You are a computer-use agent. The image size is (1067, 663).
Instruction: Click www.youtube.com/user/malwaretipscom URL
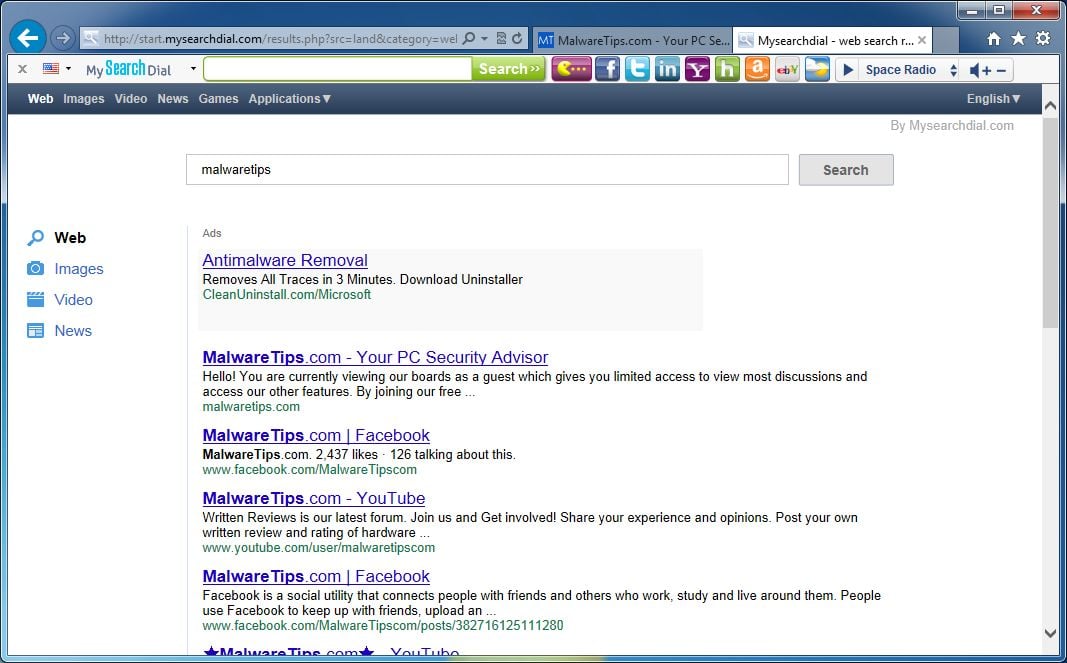point(318,547)
